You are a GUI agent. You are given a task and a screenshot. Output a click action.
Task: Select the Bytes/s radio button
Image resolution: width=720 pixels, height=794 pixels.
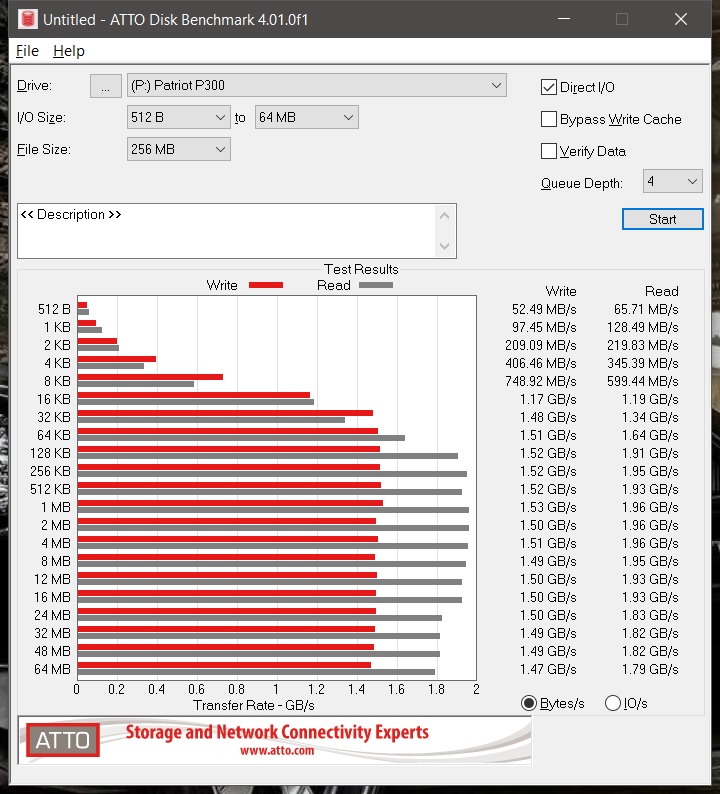point(529,703)
